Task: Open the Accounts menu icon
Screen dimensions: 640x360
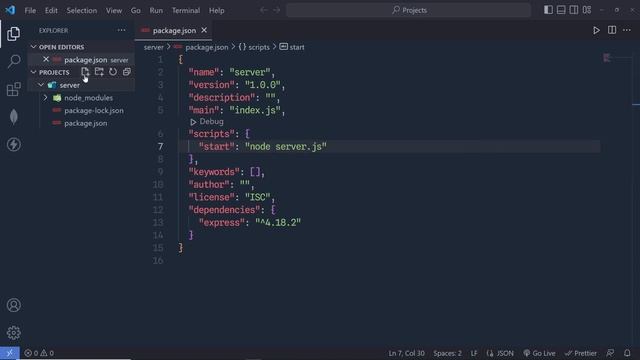Action: click(x=13, y=305)
